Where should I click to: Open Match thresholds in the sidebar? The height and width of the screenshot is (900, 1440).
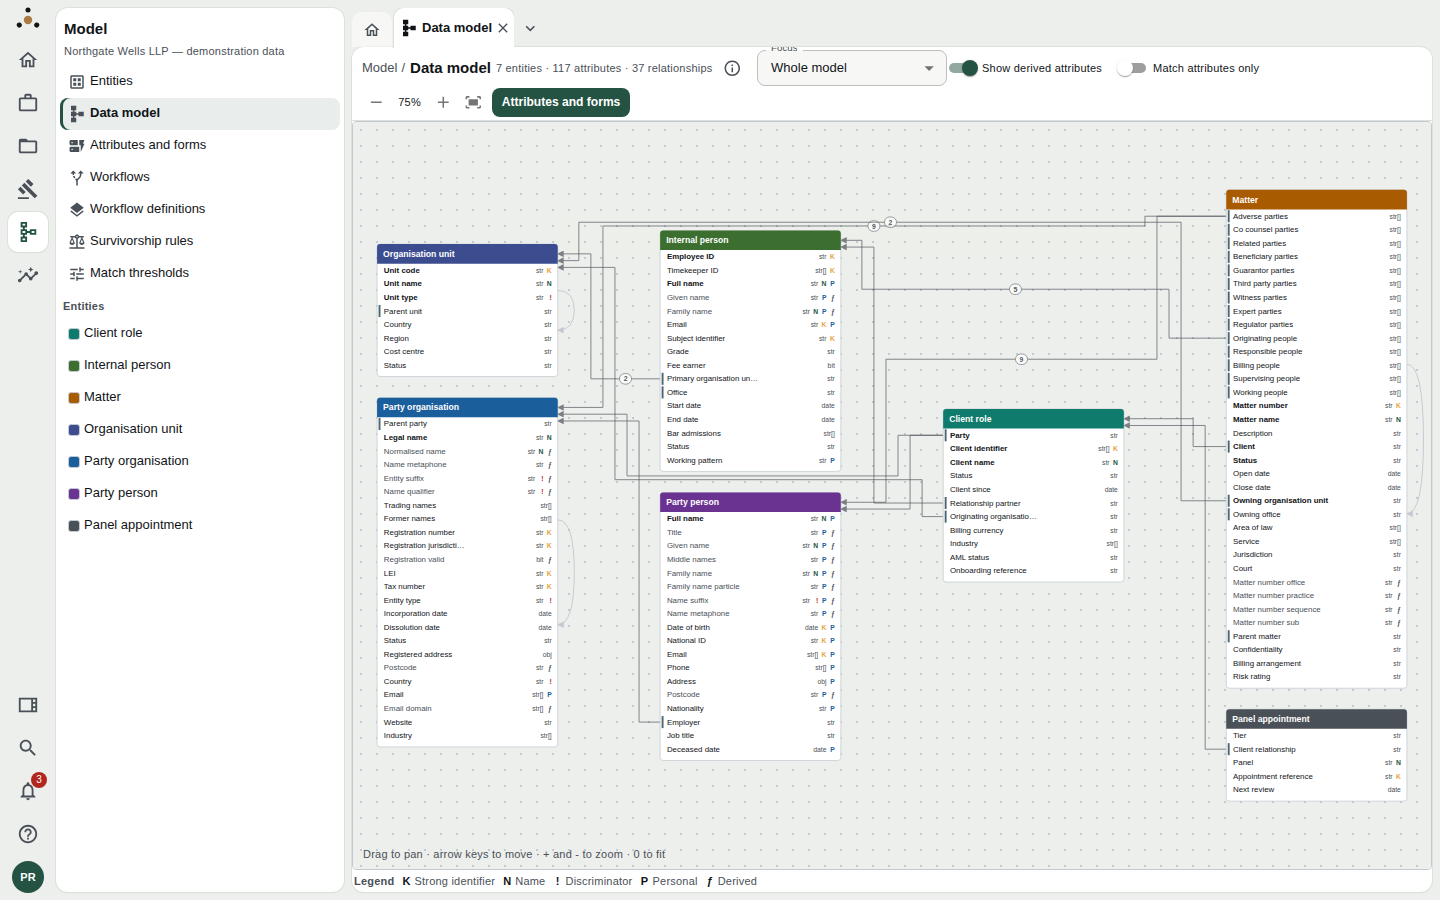pos(200,273)
